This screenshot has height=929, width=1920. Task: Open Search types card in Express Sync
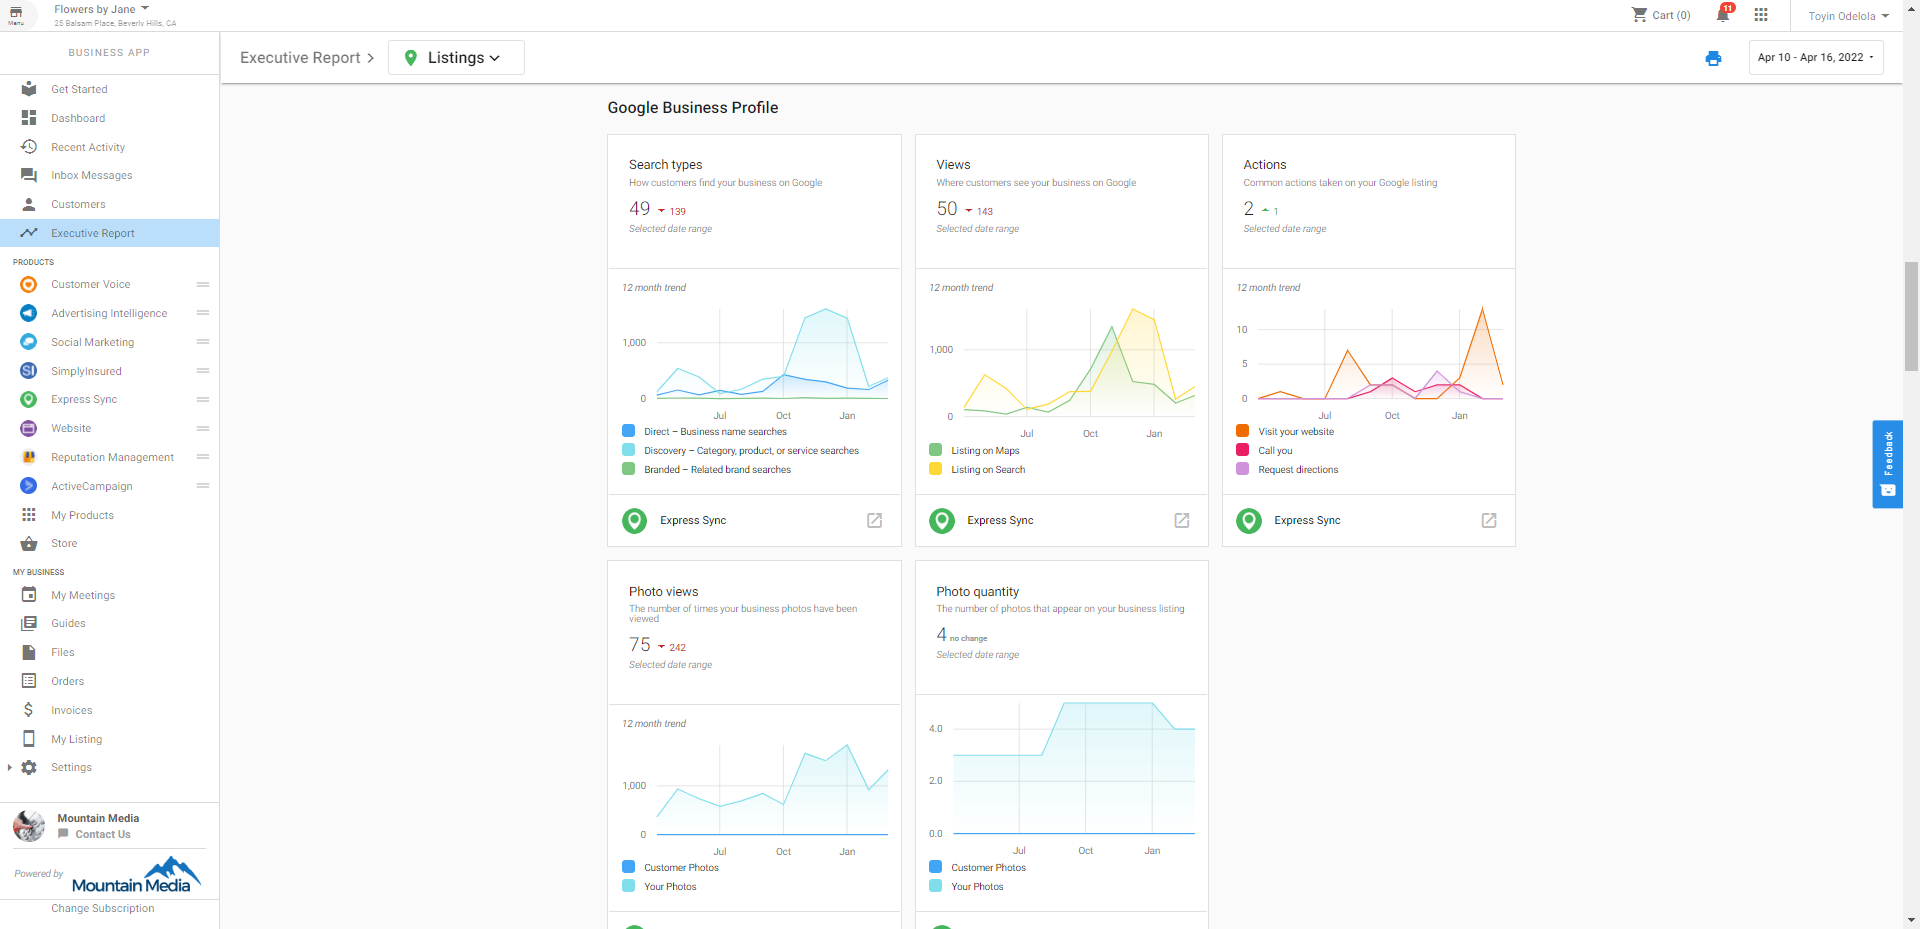point(874,520)
